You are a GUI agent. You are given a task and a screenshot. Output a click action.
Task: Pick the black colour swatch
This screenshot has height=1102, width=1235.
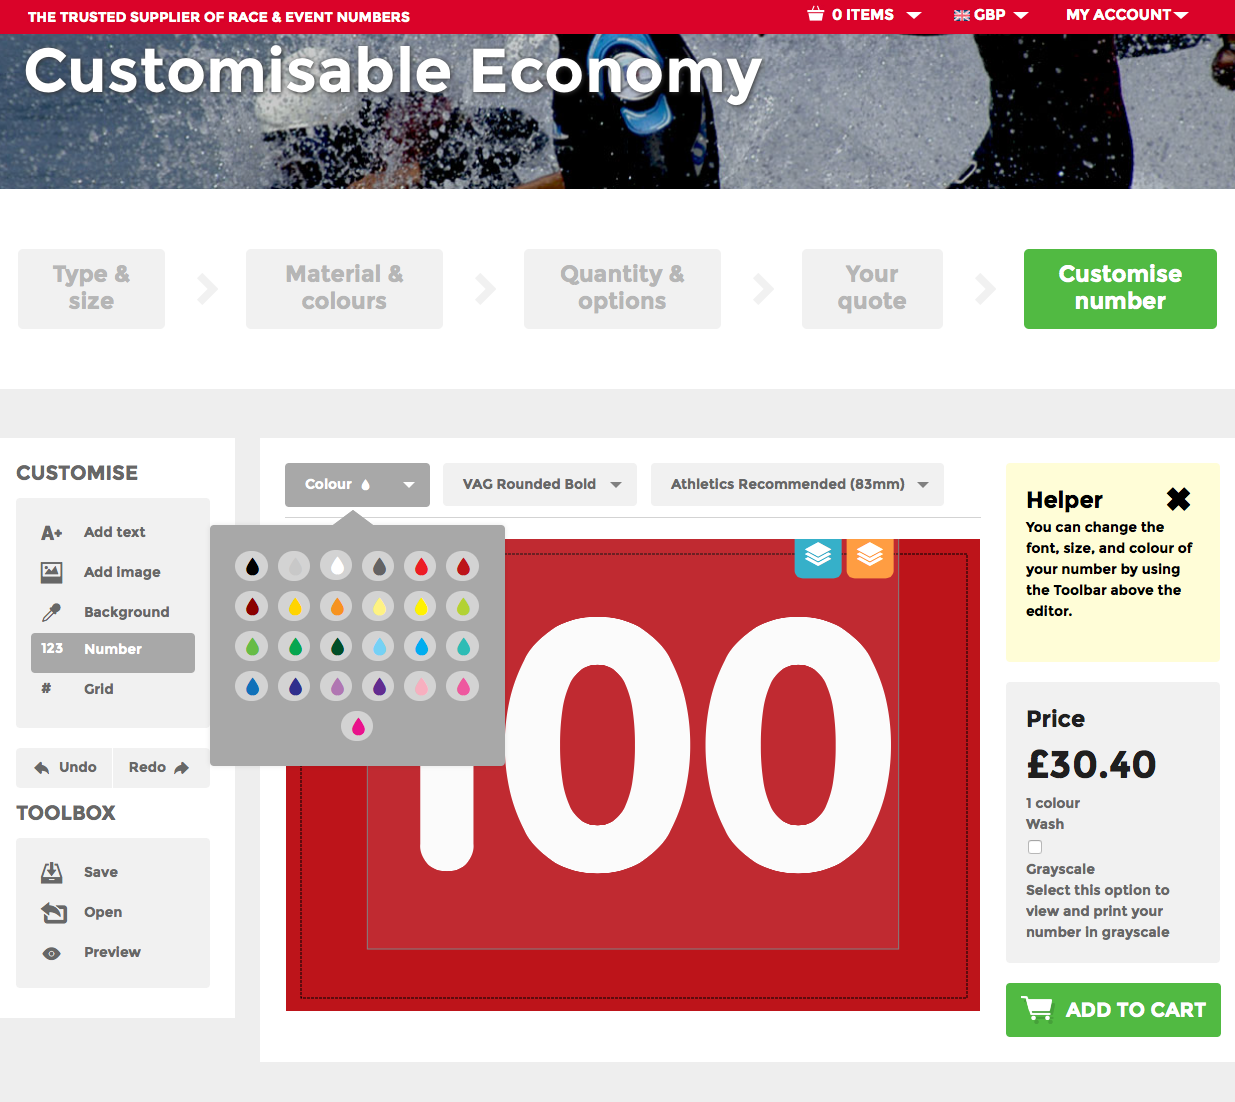tap(252, 567)
